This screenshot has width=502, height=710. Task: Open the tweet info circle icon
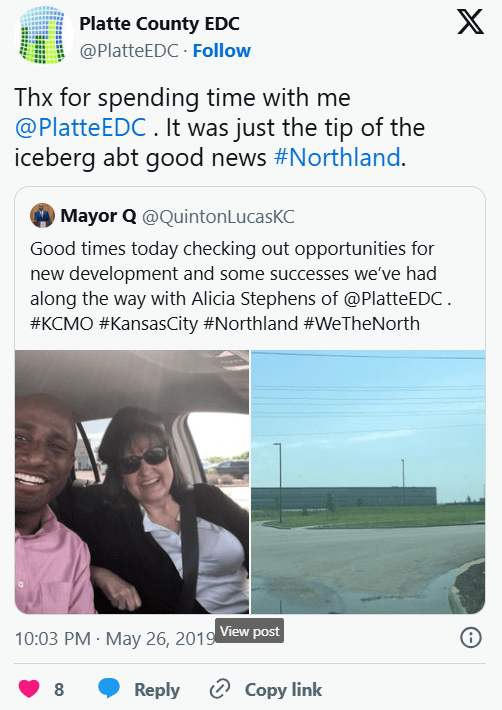[471, 638]
